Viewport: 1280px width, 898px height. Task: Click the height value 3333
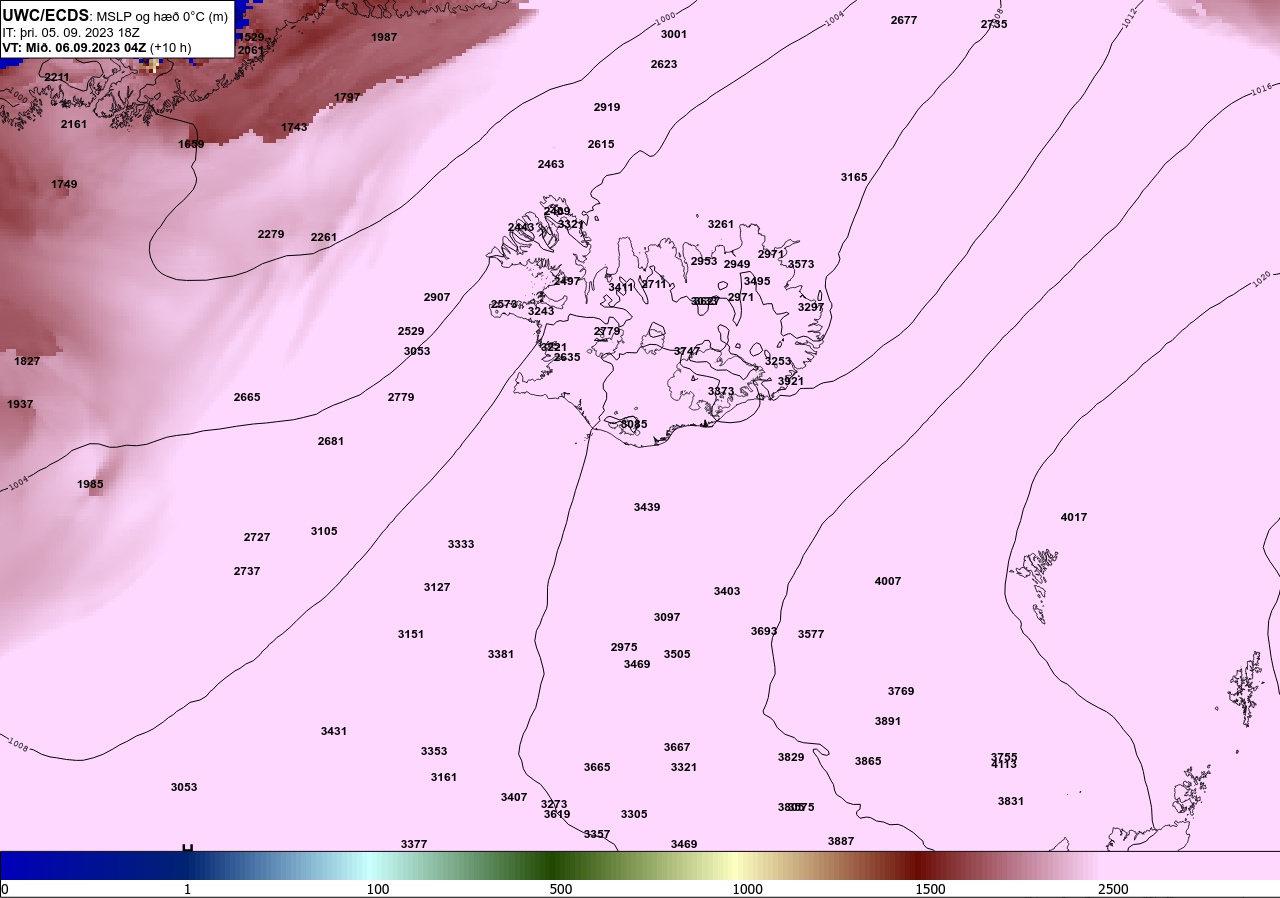(x=461, y=544)
